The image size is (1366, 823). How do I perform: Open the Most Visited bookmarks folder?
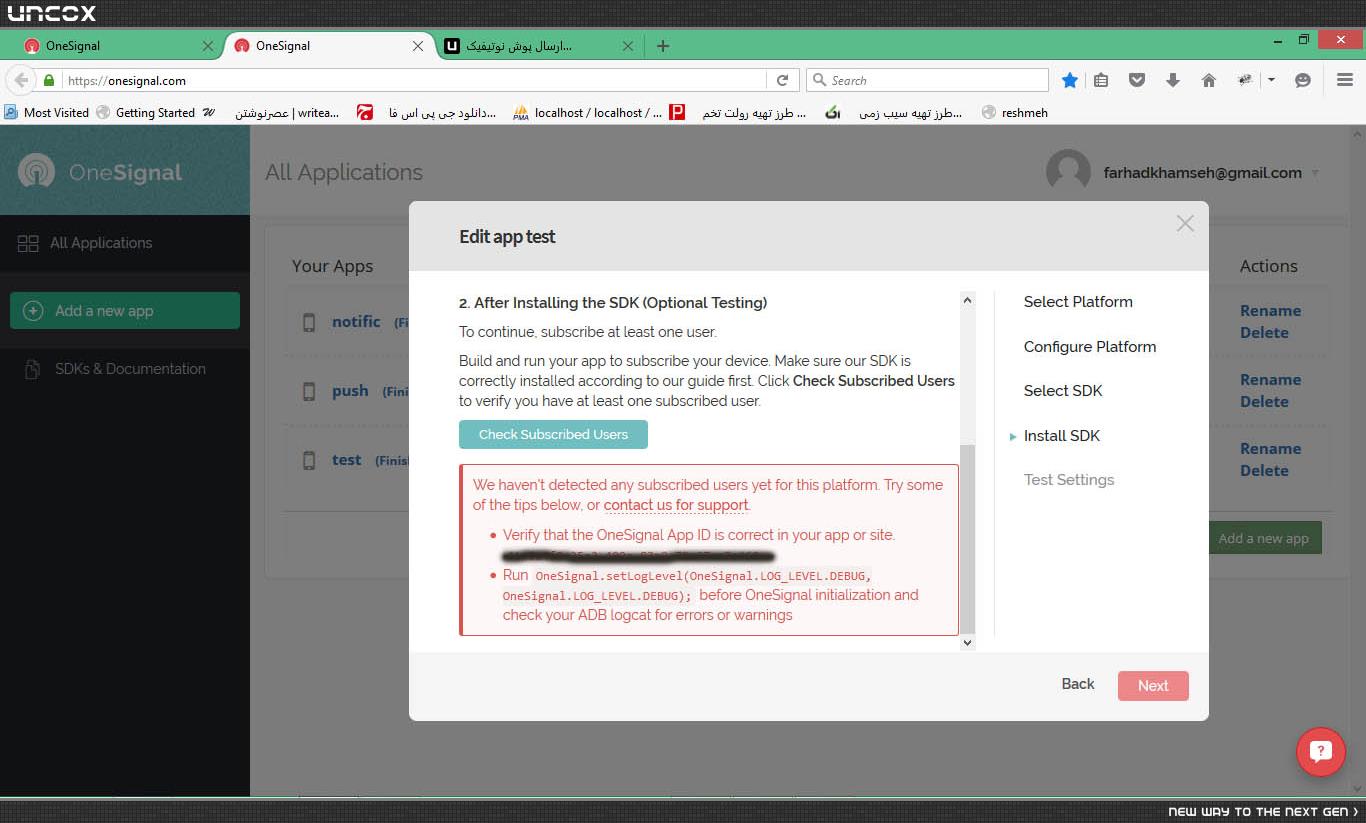click(47, 113)
